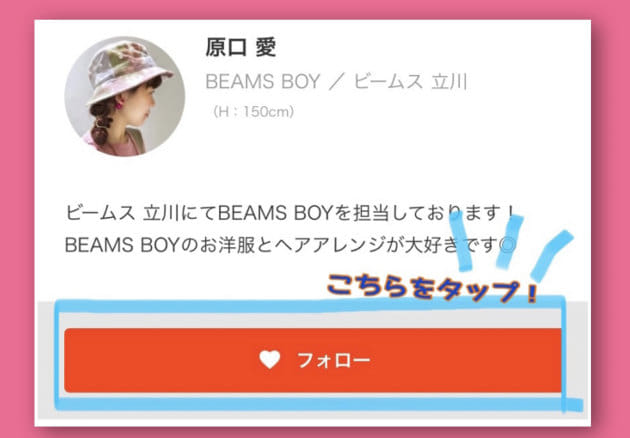The height and width of the screenshot is (438, 630).
Task: Click the こちらをタップ! annotation text
Action: (x=432, y=287)
